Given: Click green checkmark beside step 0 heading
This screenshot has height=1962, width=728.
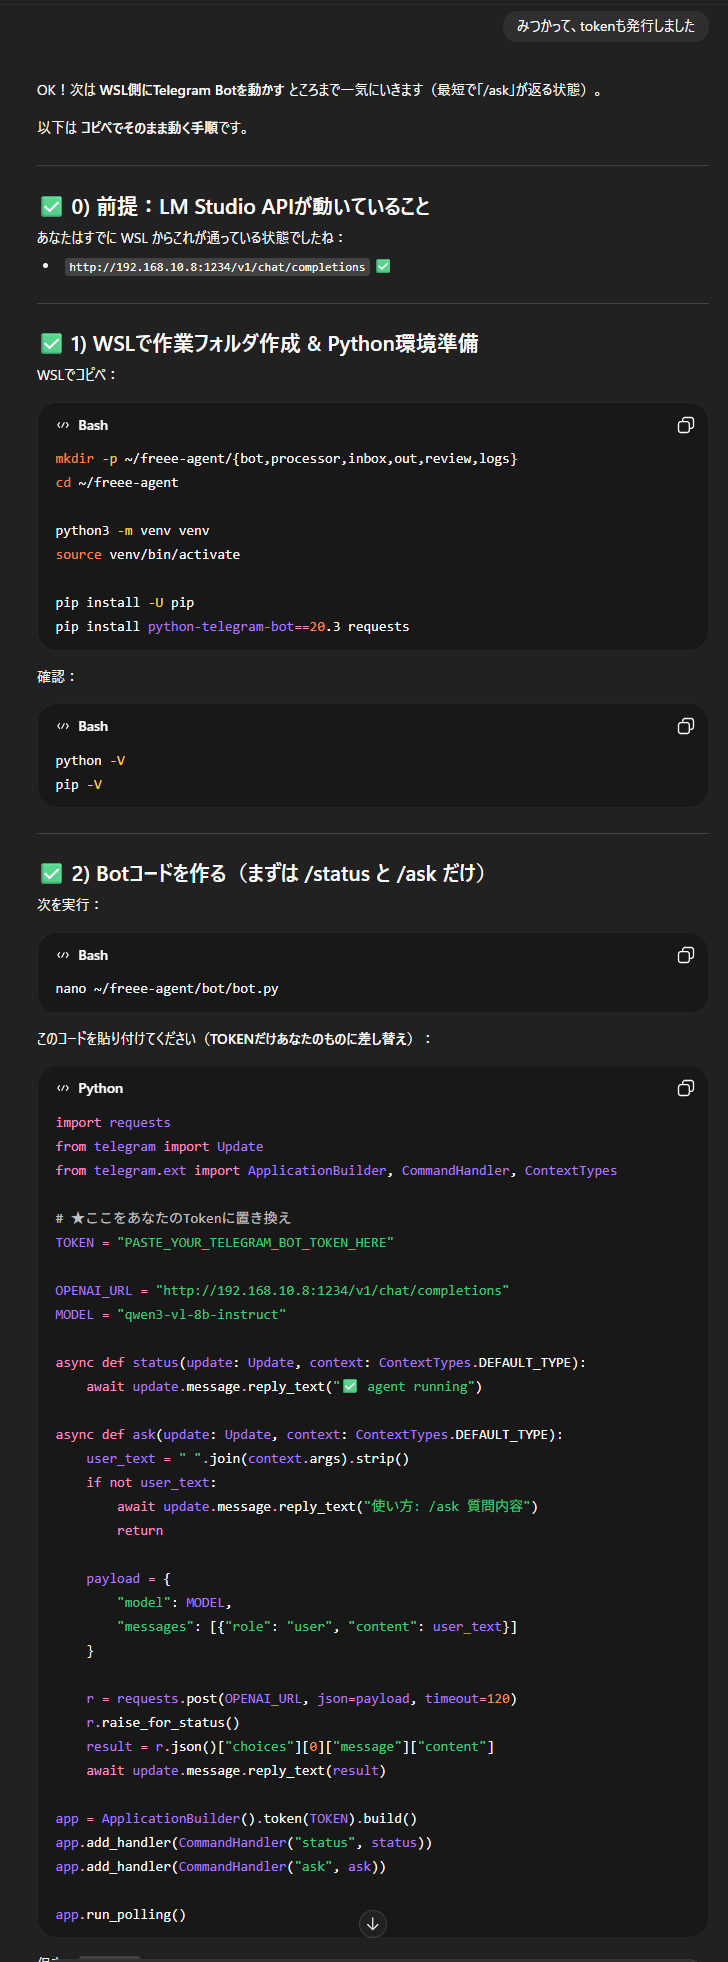Looking at the screenshot, I should pos(51,206).
